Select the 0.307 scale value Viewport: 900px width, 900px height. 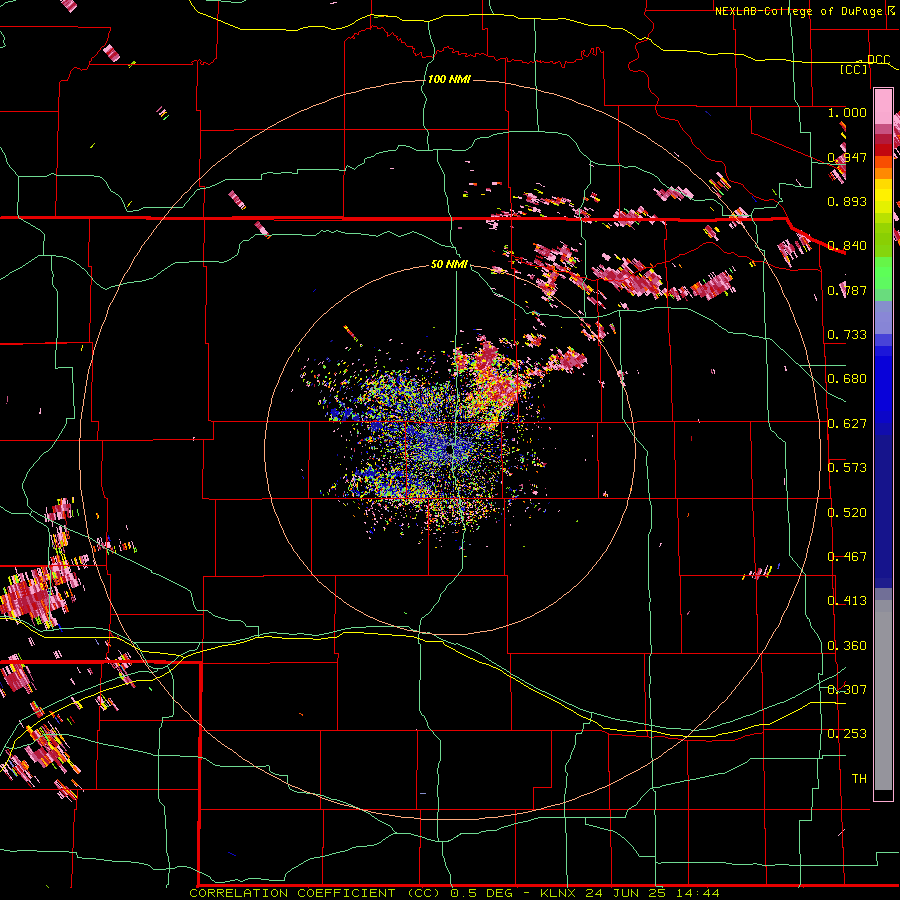(847, 690)
